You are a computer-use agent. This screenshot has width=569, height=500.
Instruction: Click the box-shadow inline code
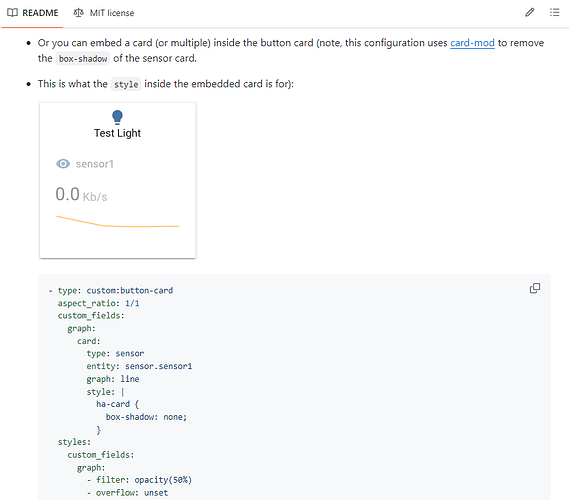tap(83, 59)
